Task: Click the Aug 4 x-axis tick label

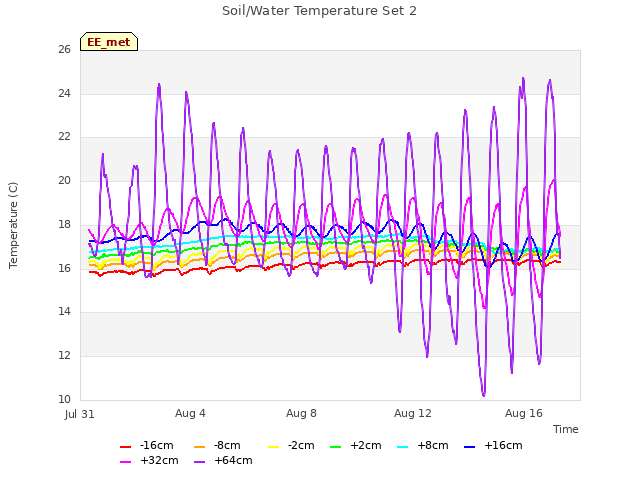Action: (x=190, y=413)
